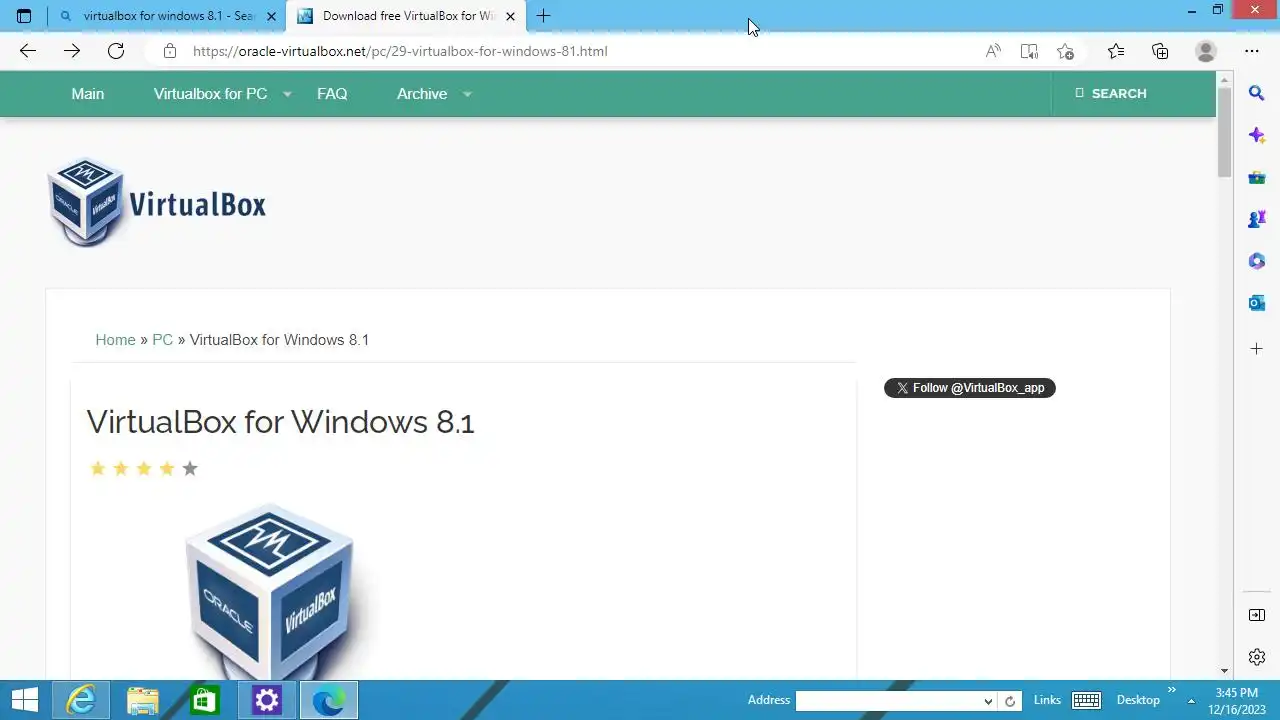The height and width of the screenshot is (720, 1280).
Task: Launch Internet Explorer from taskbar
Action: pyautogui.click(x=80, y=700)
